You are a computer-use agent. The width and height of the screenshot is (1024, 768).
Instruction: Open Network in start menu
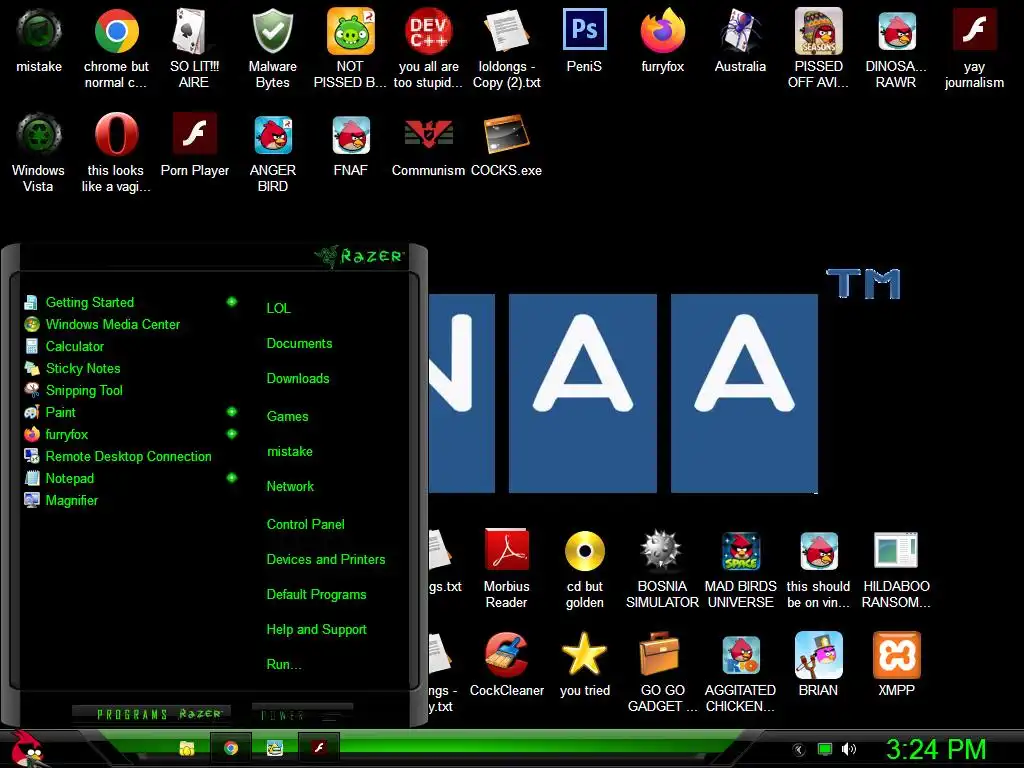coord(290,487)
